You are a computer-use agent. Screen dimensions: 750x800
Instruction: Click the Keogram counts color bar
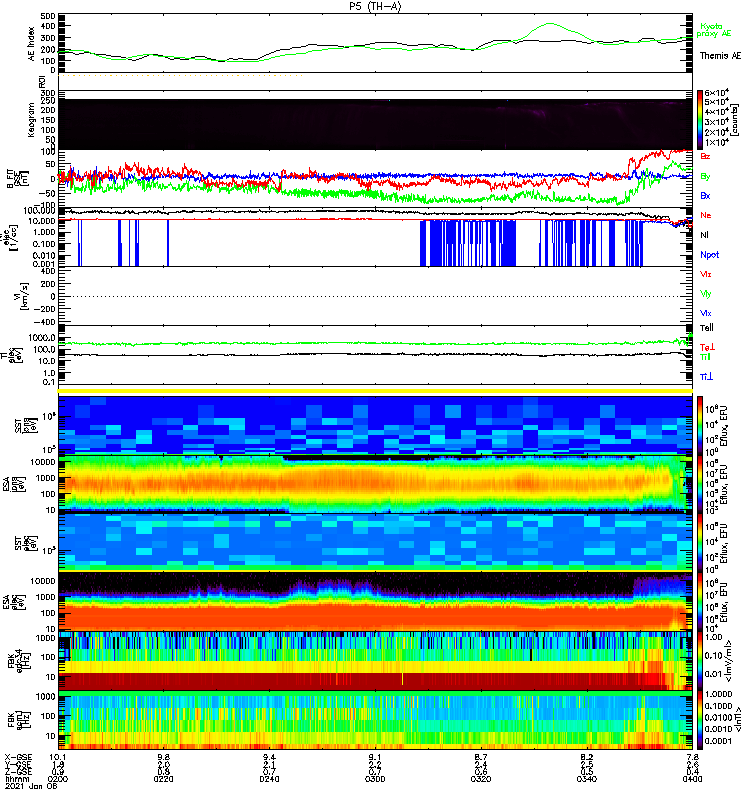point(700,120)
